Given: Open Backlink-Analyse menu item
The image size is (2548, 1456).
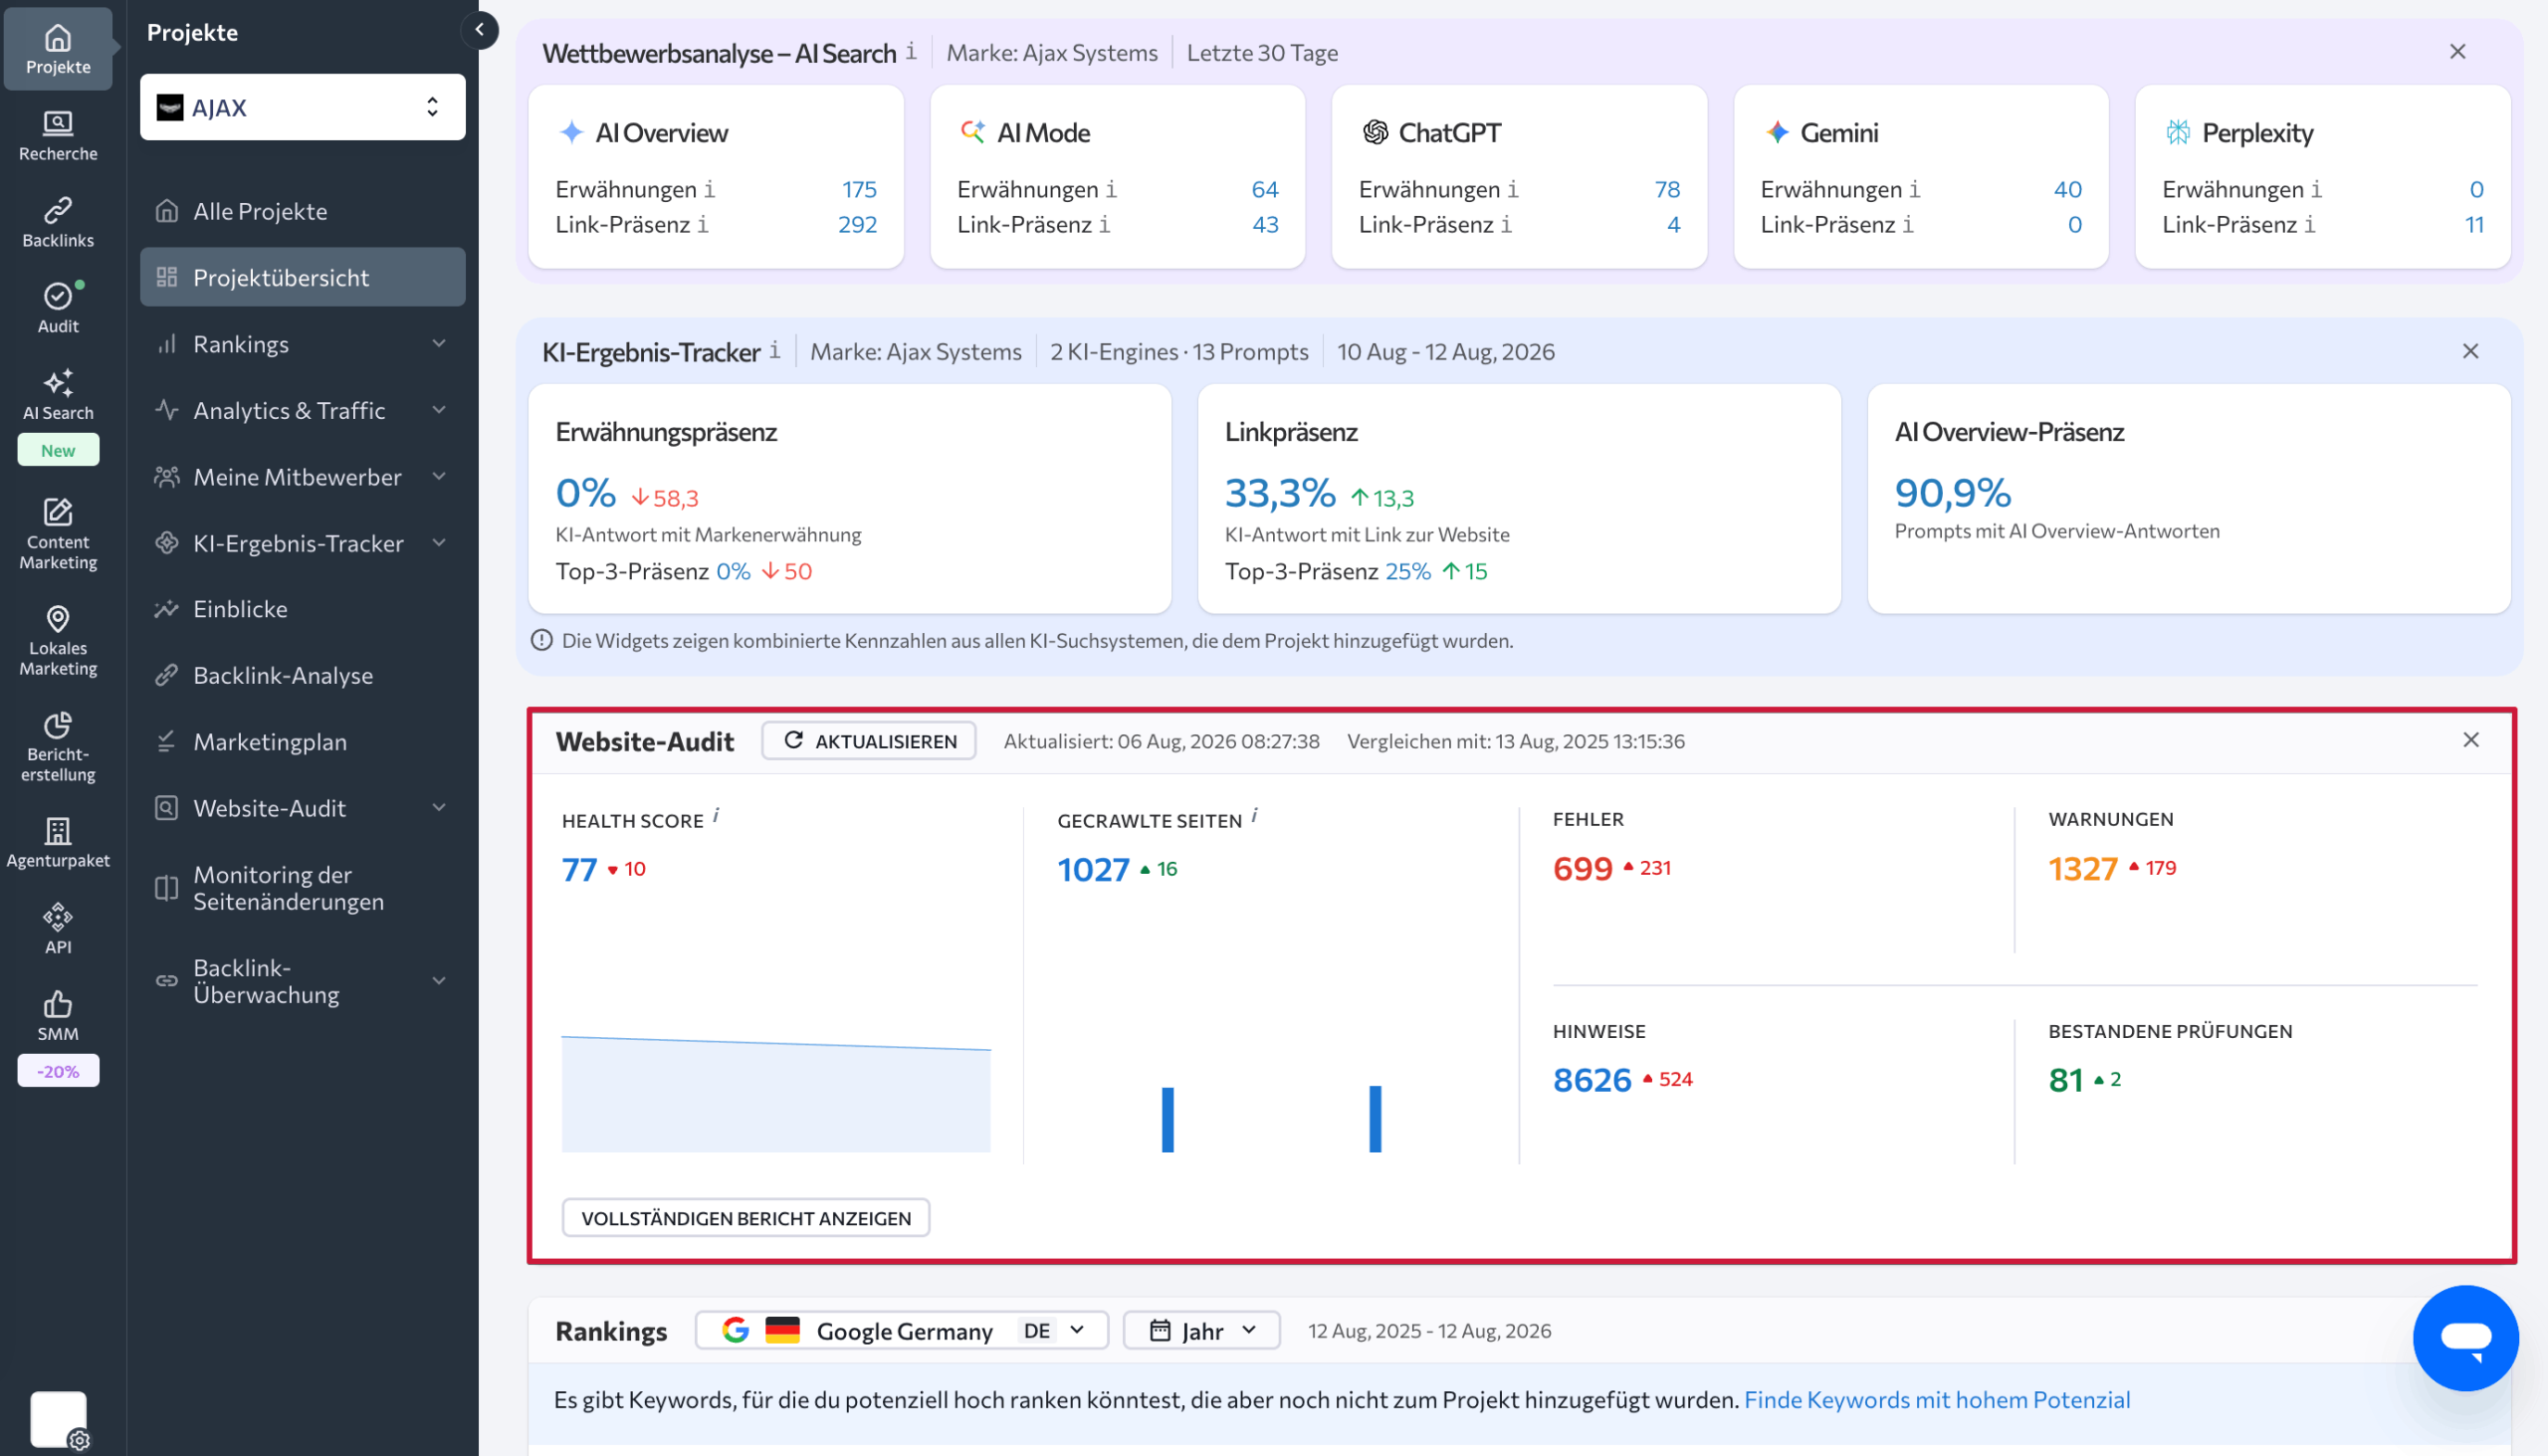Looking at the screenshot, I should (302, 675).
